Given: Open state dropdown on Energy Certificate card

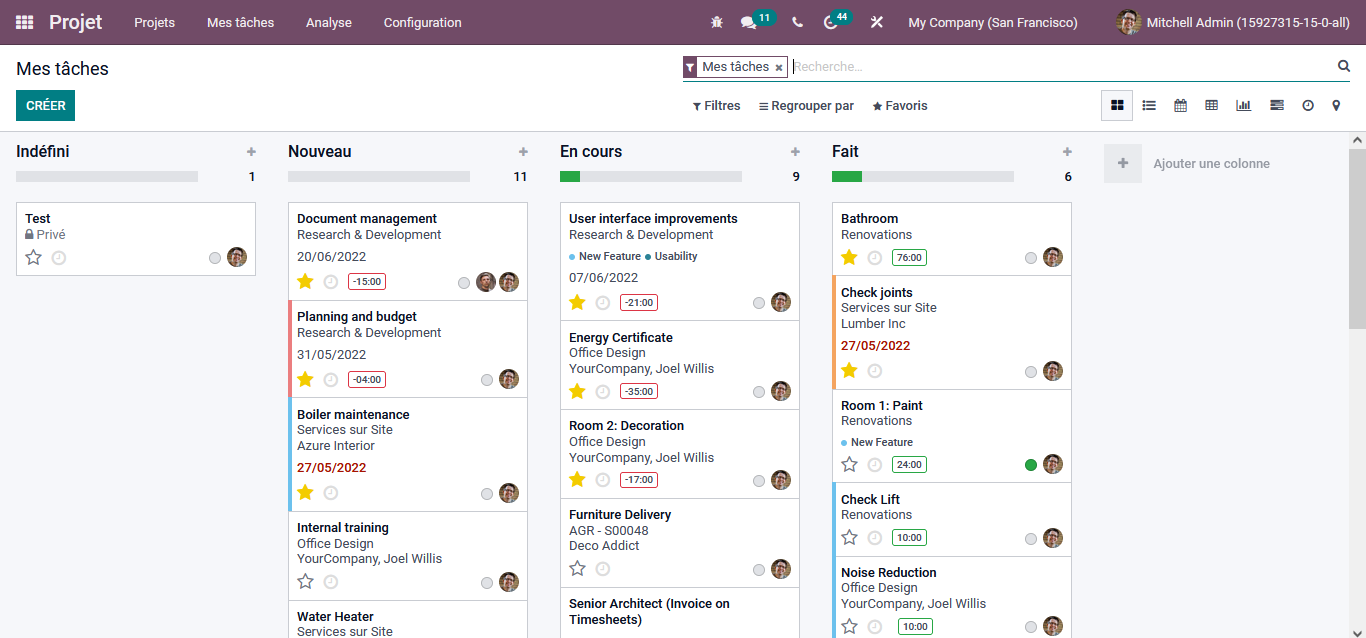Looking at the screenshot, I should tap(759, 392).
